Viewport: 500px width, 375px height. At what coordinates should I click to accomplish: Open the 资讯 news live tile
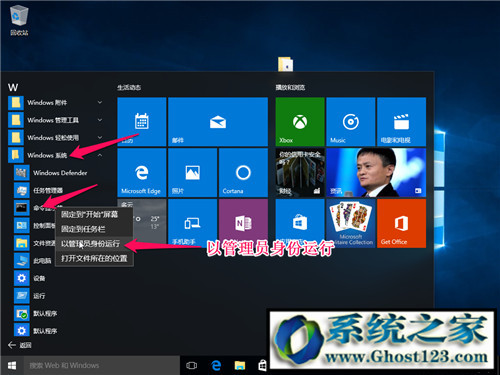pyautogui.click(x=376, y=173)
